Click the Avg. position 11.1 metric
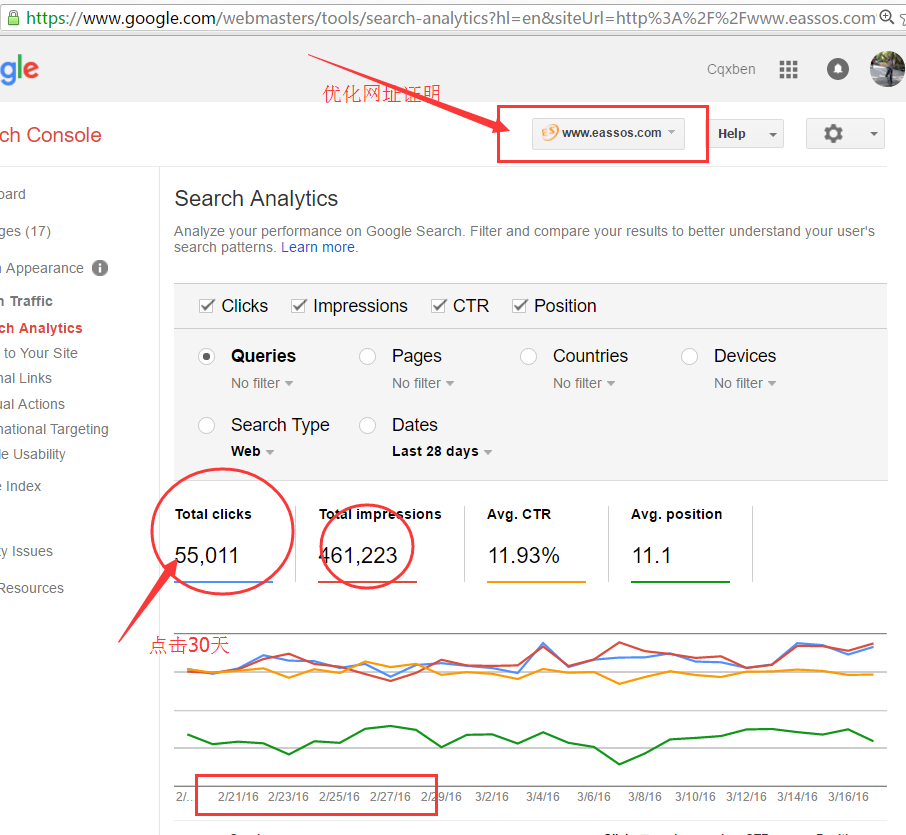The width and height of the screenshot is (906, 835). tap(680, 544)
